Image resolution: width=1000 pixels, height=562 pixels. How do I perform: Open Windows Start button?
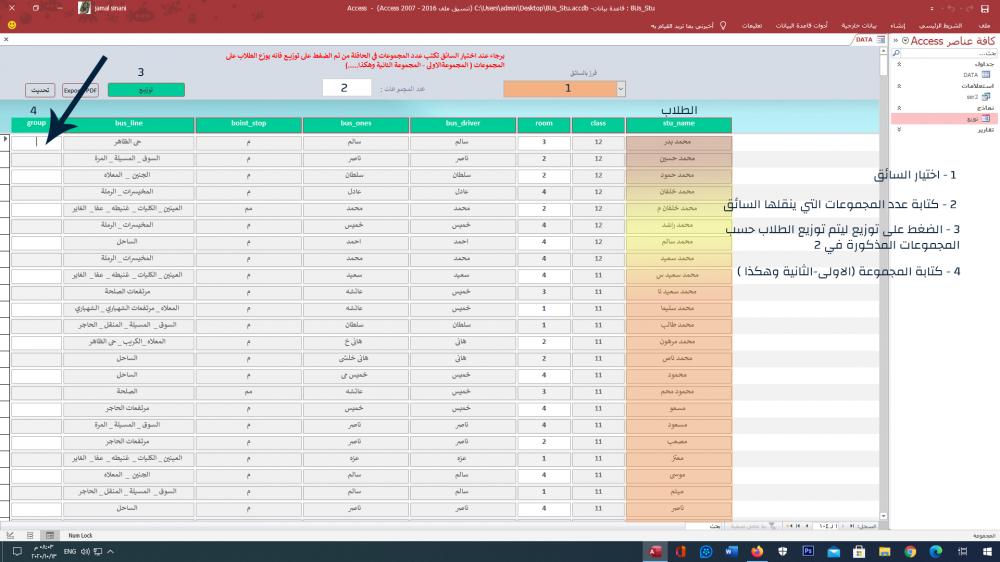tap(987, 551)
